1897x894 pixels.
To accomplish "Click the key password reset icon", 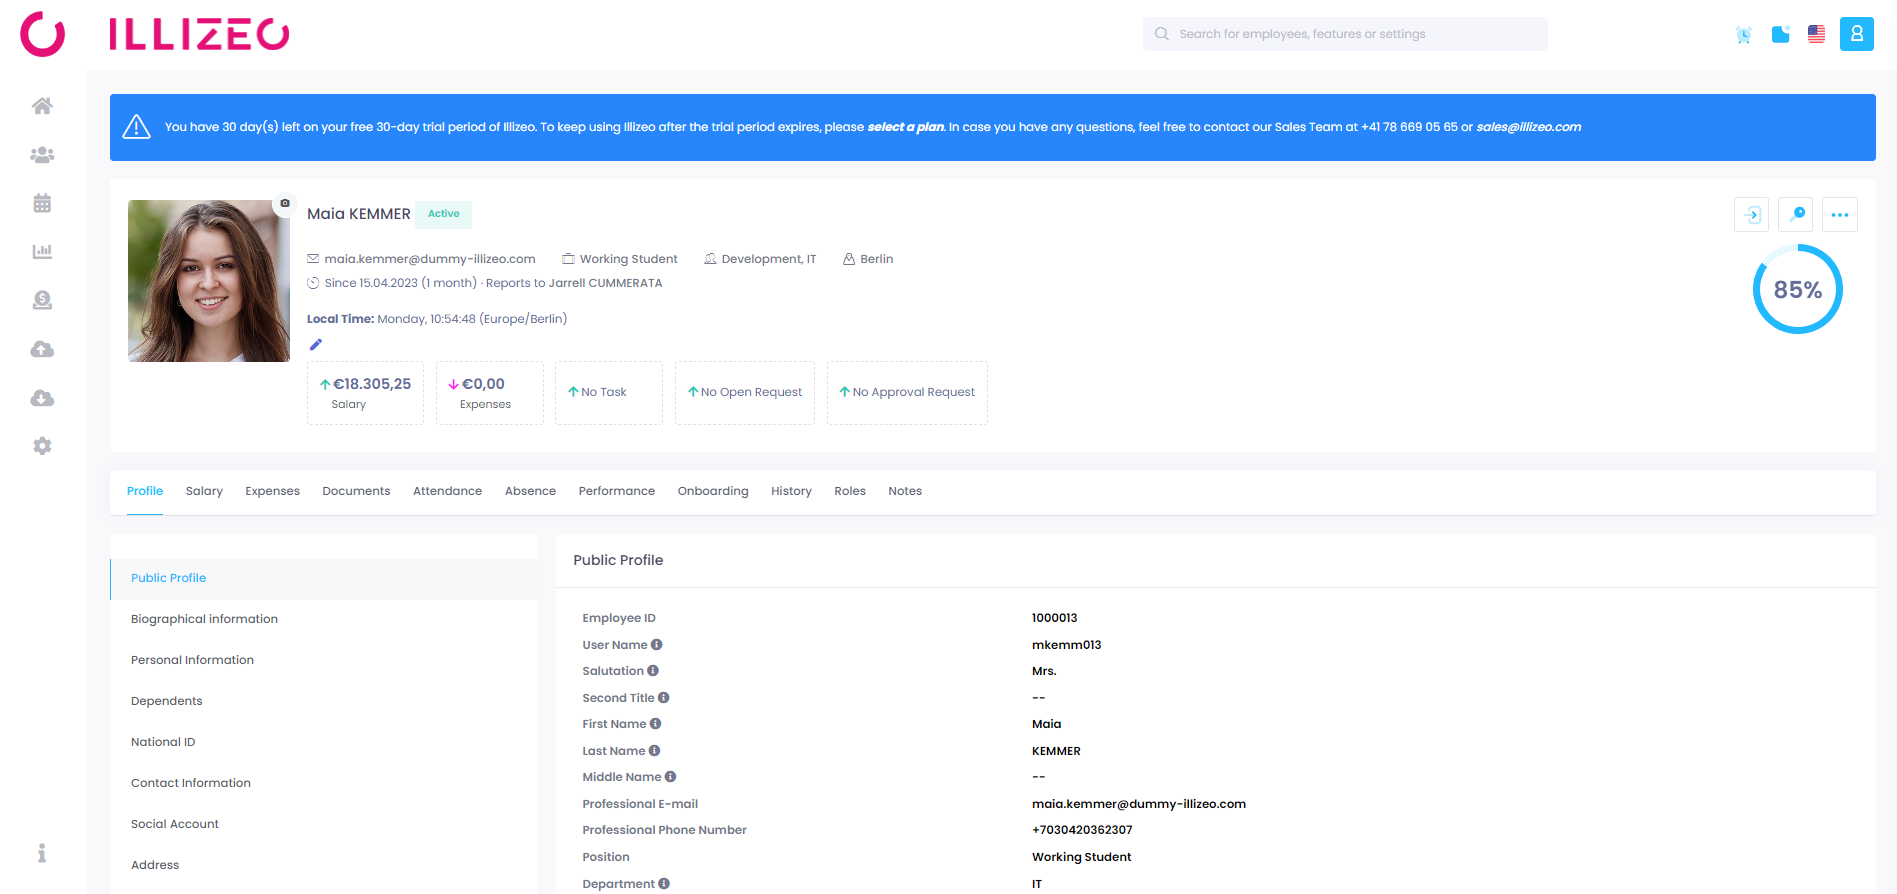I will pyautogui.click(x=1796, y=215).
